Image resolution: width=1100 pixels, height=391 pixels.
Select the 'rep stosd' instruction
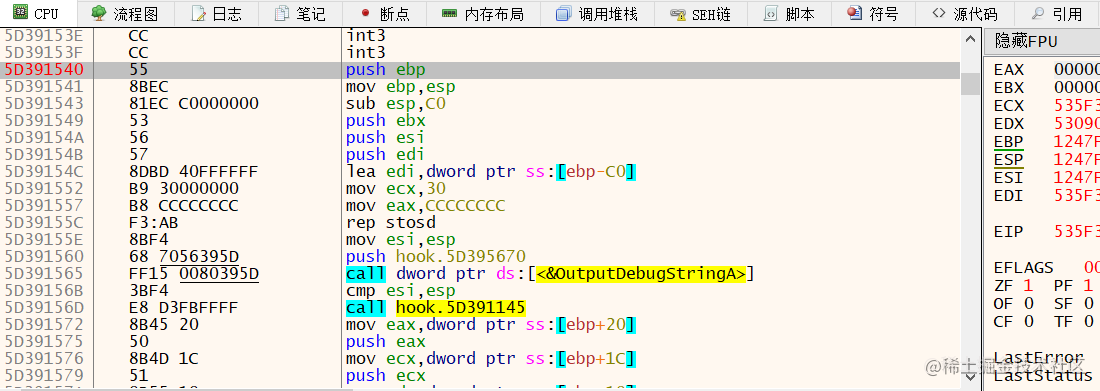[391, 223]
